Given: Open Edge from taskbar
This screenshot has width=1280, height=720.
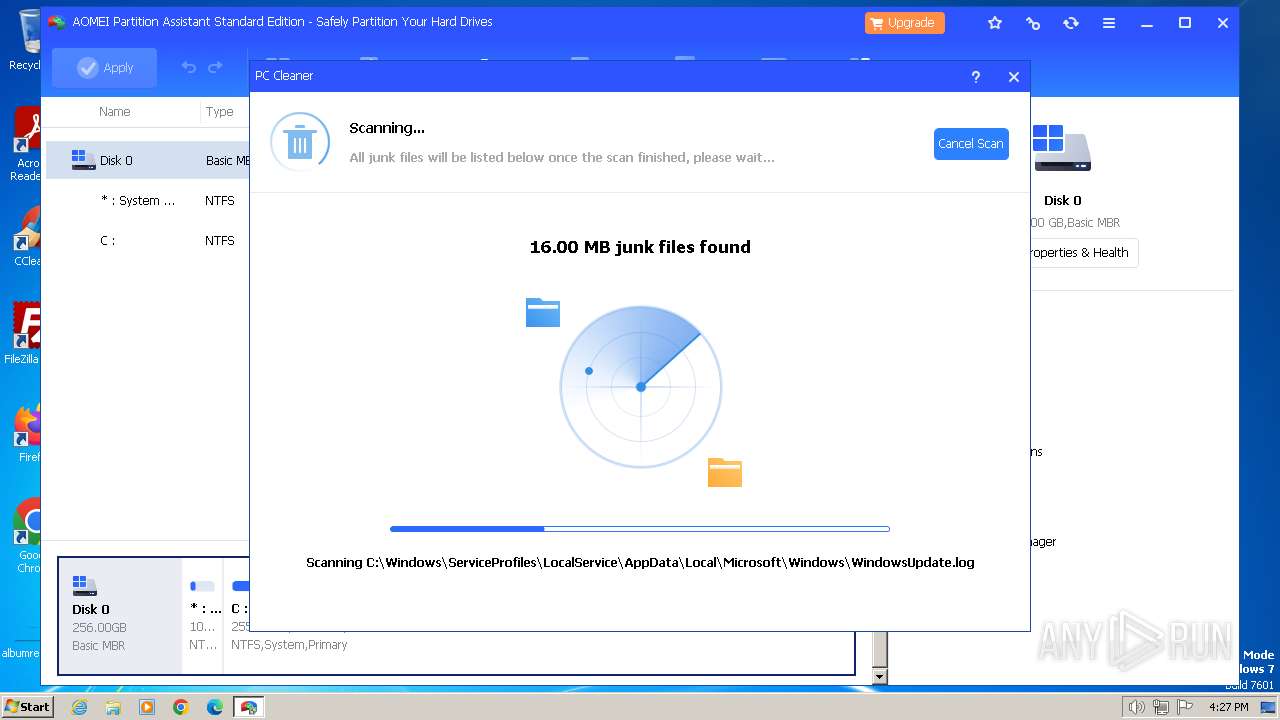Looking at the screenshot, I should point(215,707).
